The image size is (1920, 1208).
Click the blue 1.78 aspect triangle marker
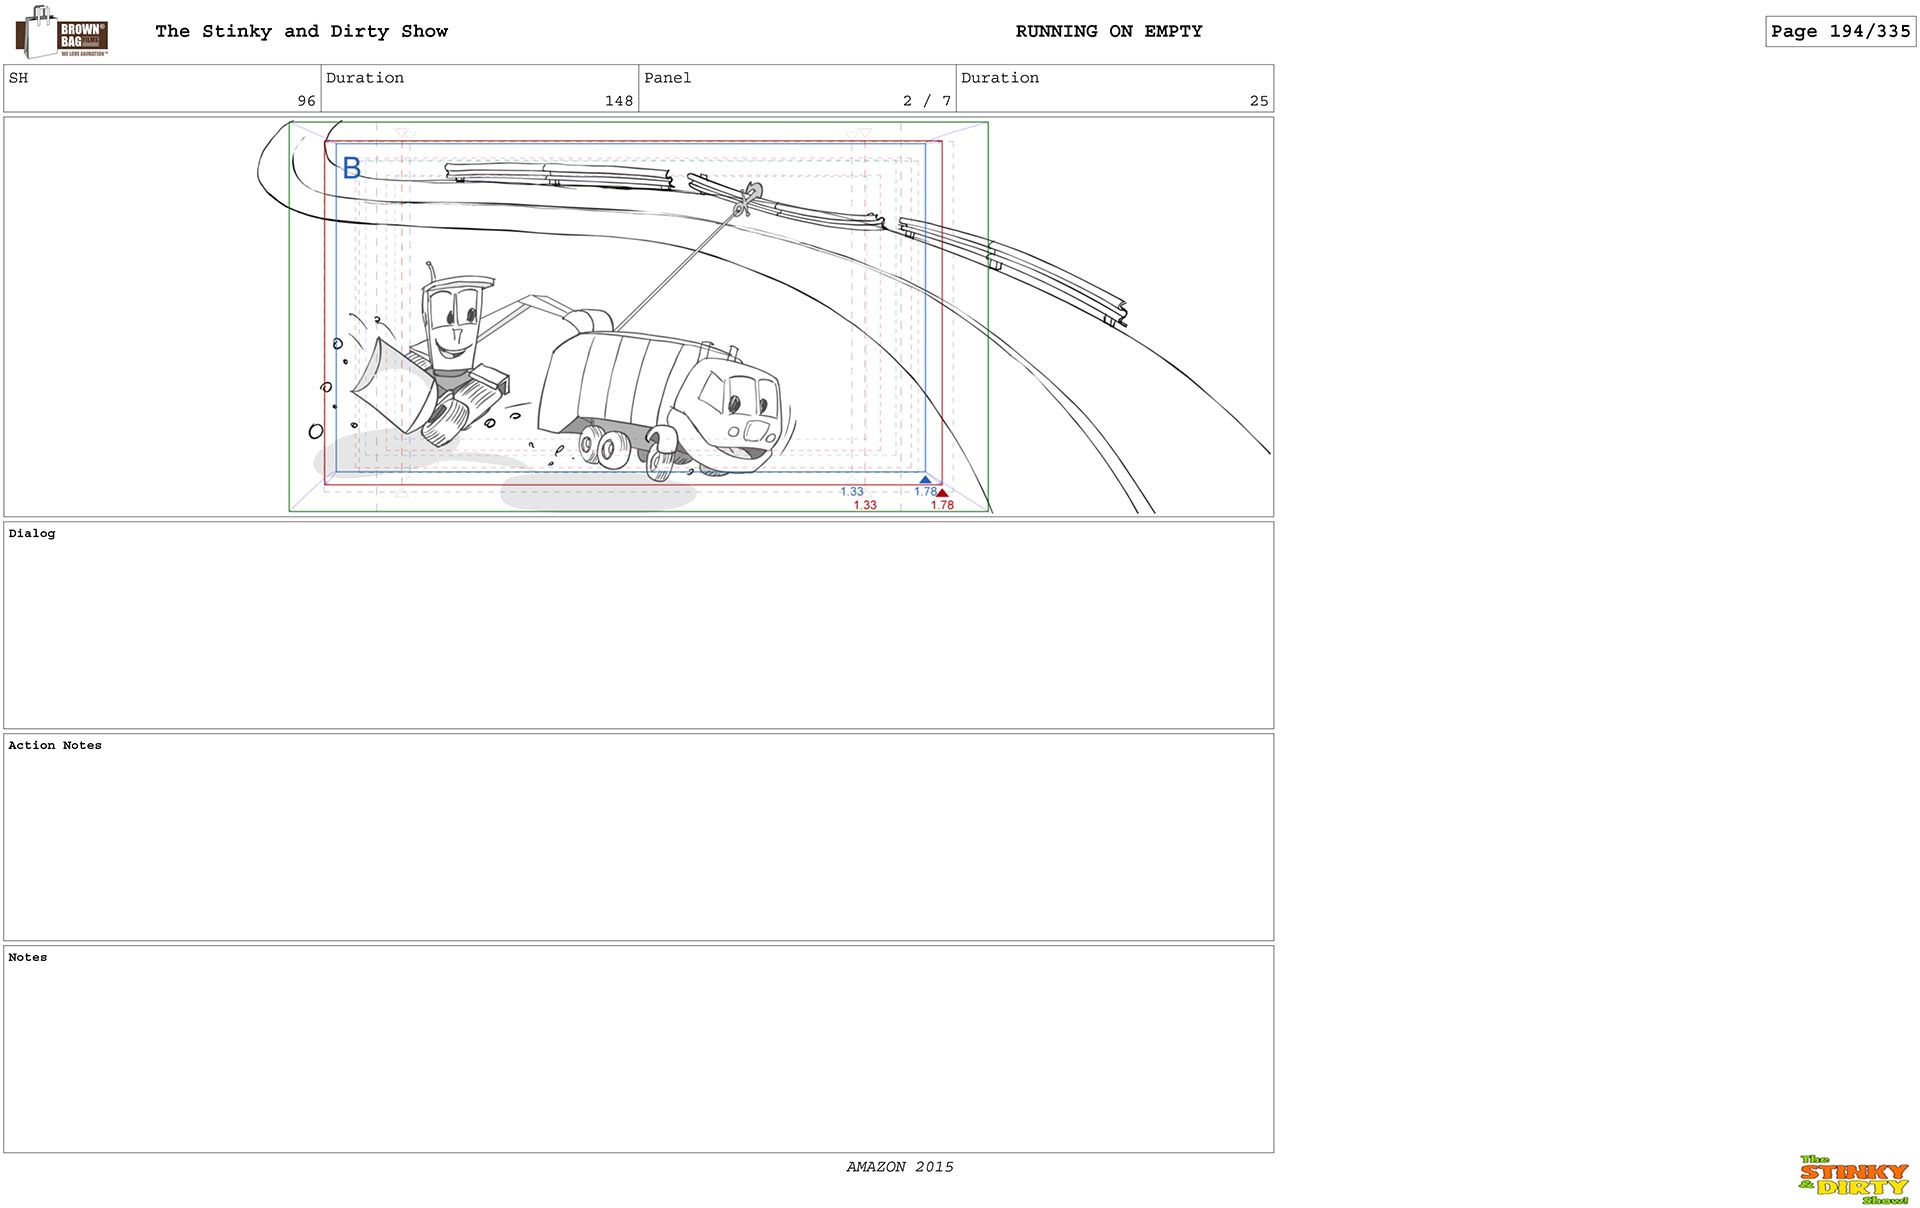(925, 480)
